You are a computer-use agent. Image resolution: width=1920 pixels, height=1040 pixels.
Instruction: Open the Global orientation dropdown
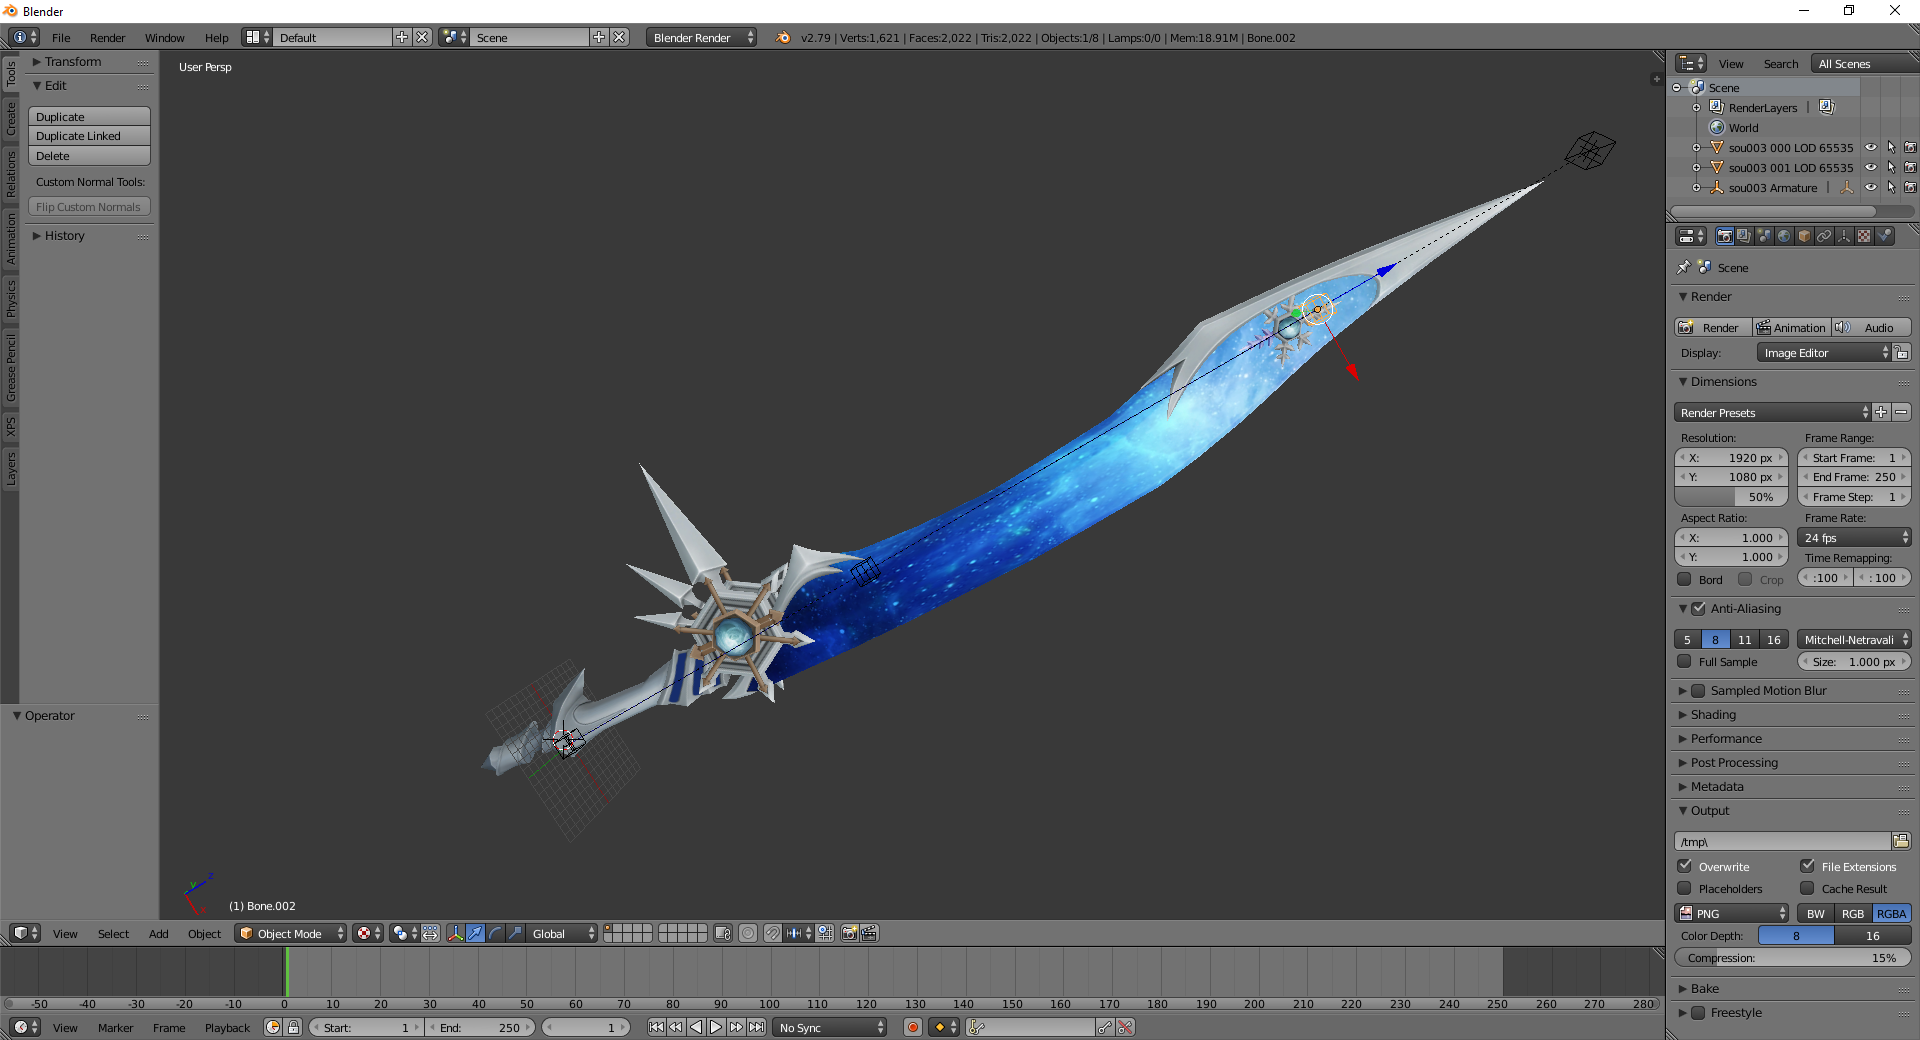562,933
